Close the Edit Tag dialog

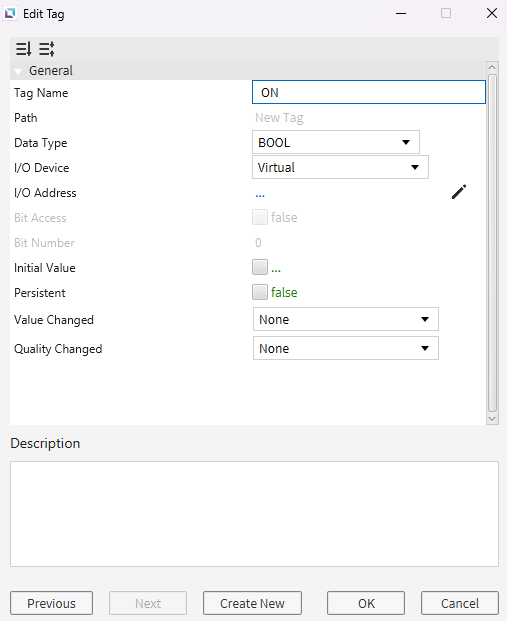[x=492, y=13]
